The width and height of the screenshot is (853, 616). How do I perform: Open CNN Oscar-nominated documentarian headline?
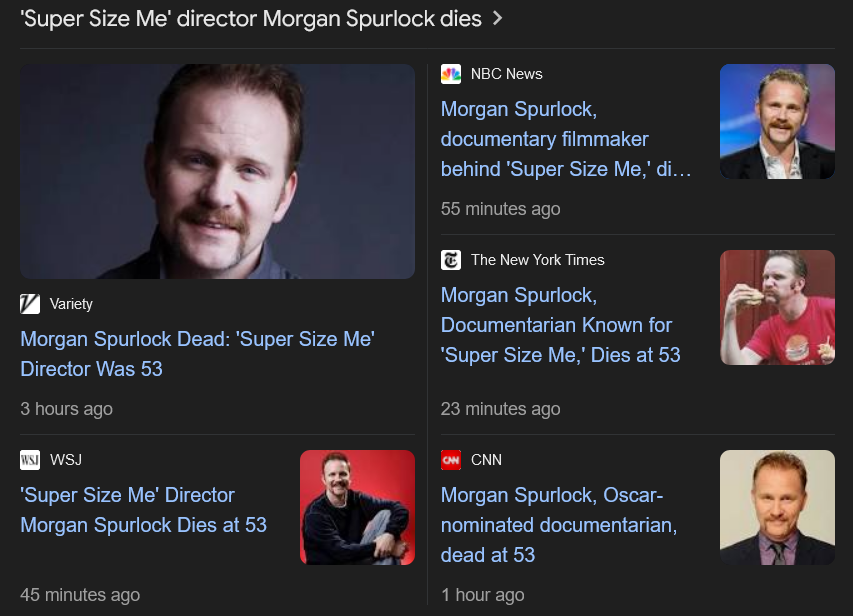(559, 525)
